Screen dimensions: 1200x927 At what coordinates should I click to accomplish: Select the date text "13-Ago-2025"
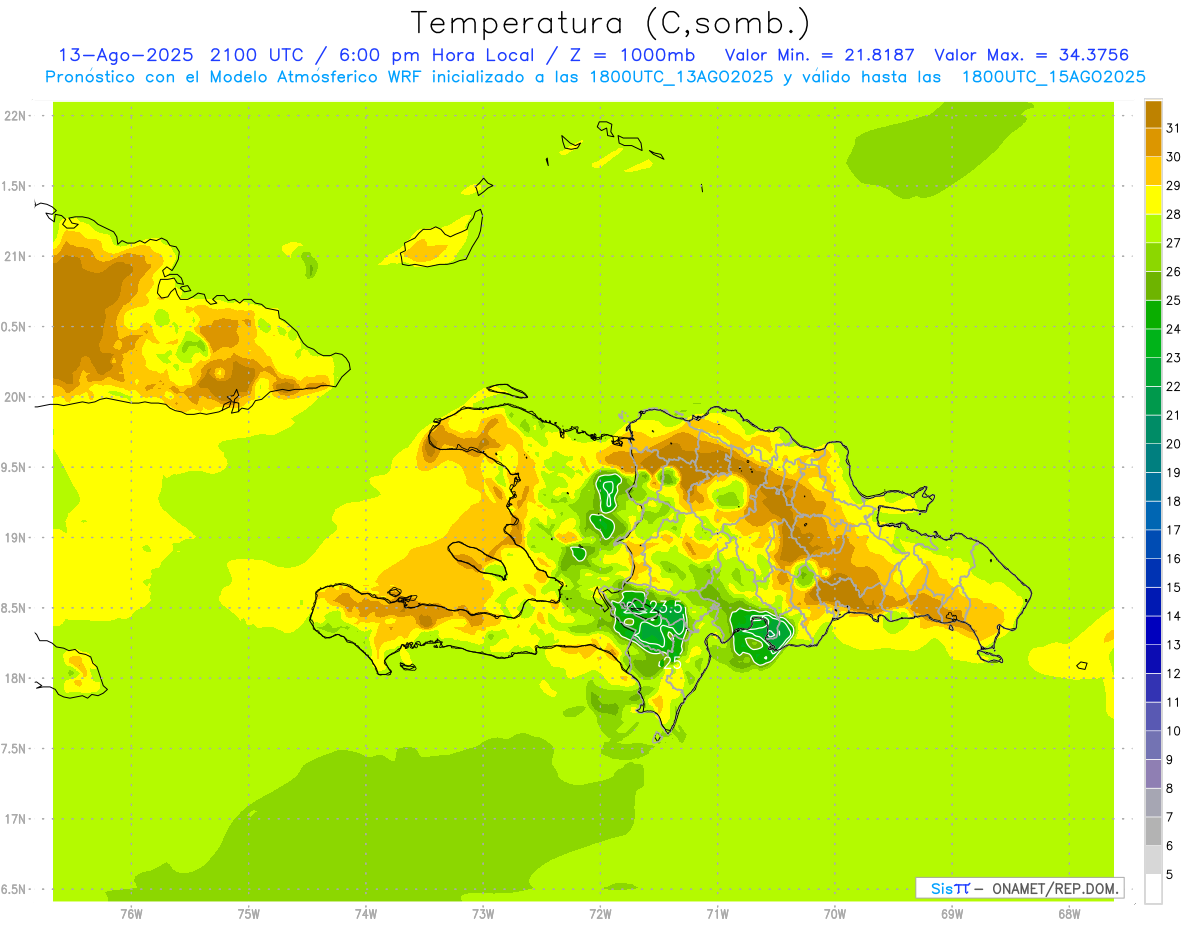[x=127, y=55]
